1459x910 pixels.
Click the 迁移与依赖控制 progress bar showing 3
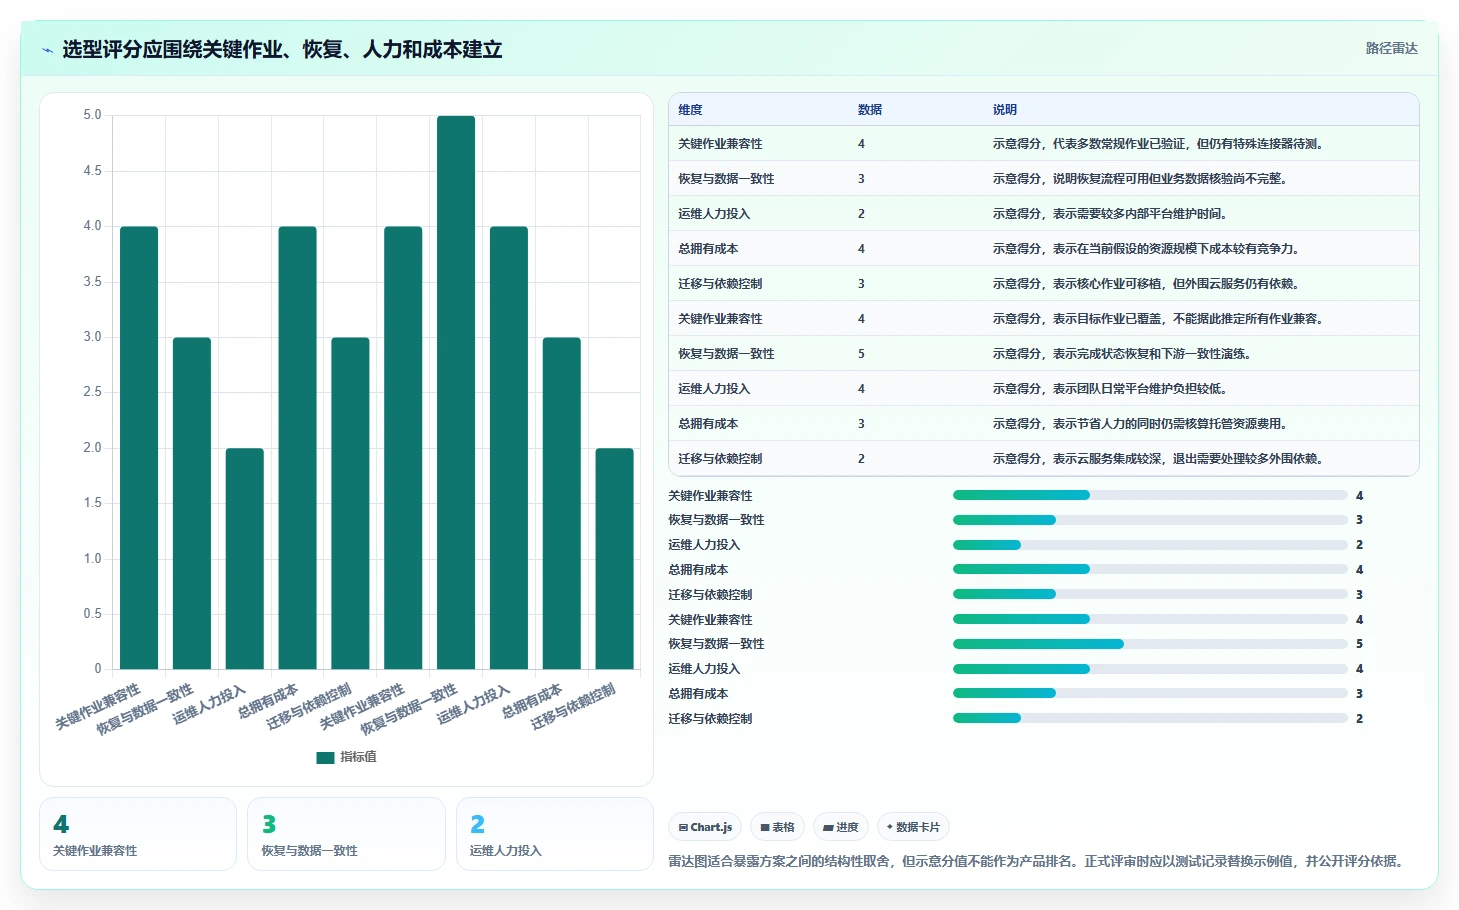pyautogui.click(x=1150, y=594)
